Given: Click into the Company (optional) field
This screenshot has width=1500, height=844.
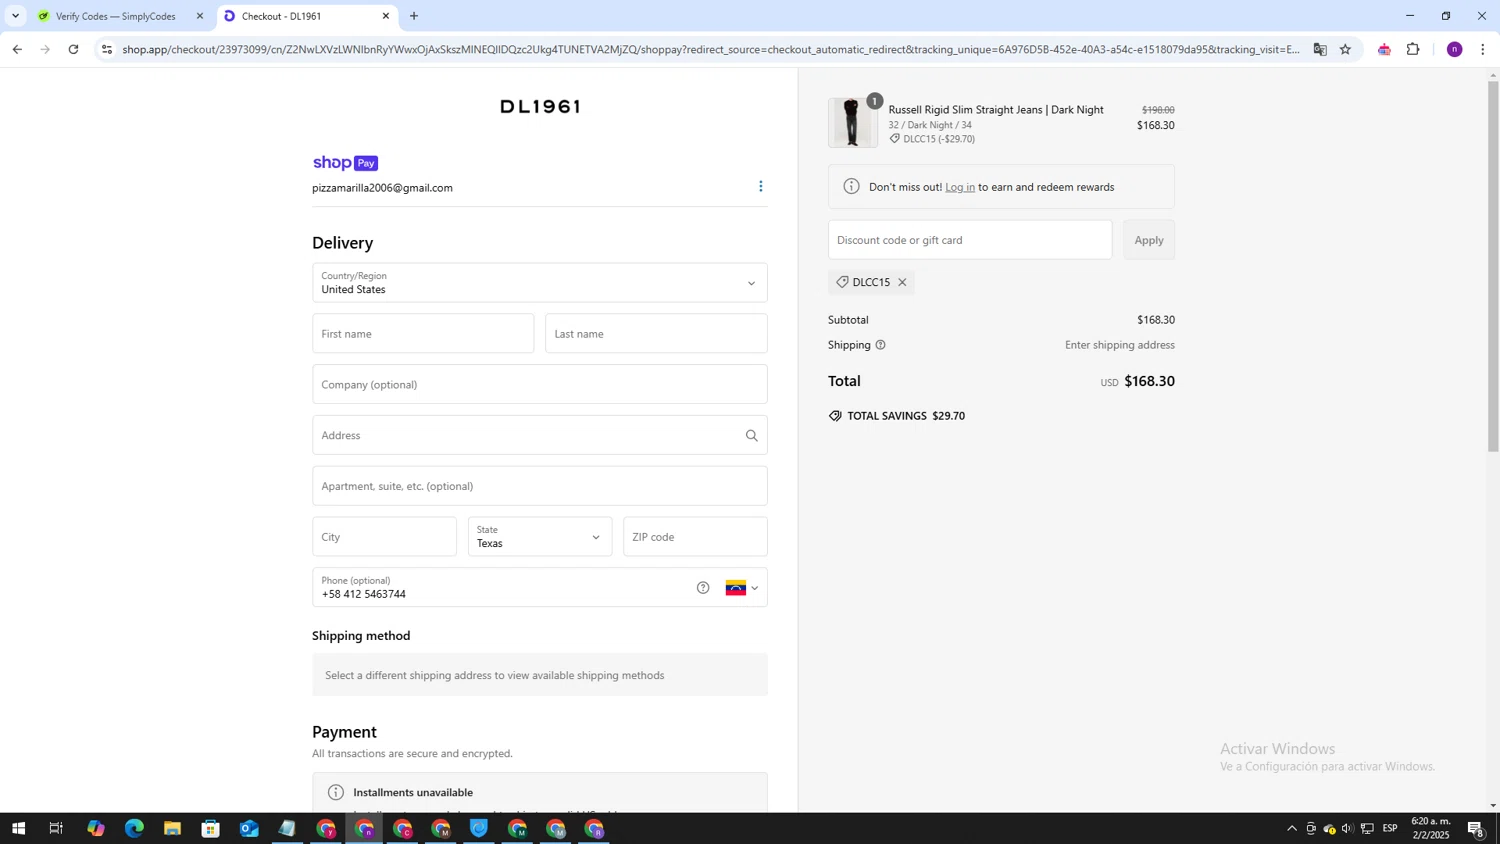Looking at the screenshot, I should click(x=539, y=385).
